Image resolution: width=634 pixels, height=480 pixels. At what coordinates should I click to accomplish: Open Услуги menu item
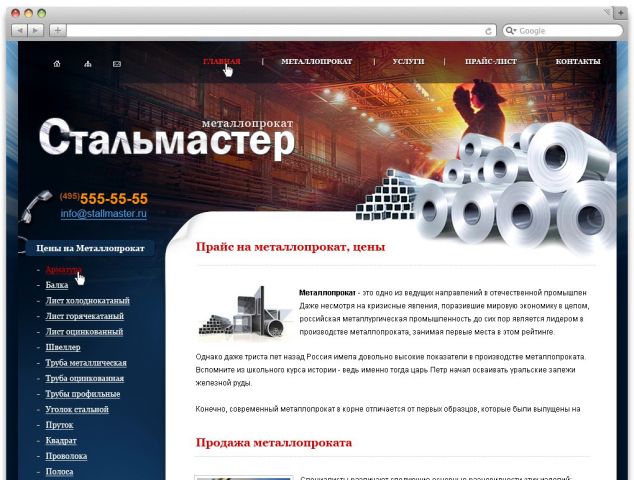408,61
